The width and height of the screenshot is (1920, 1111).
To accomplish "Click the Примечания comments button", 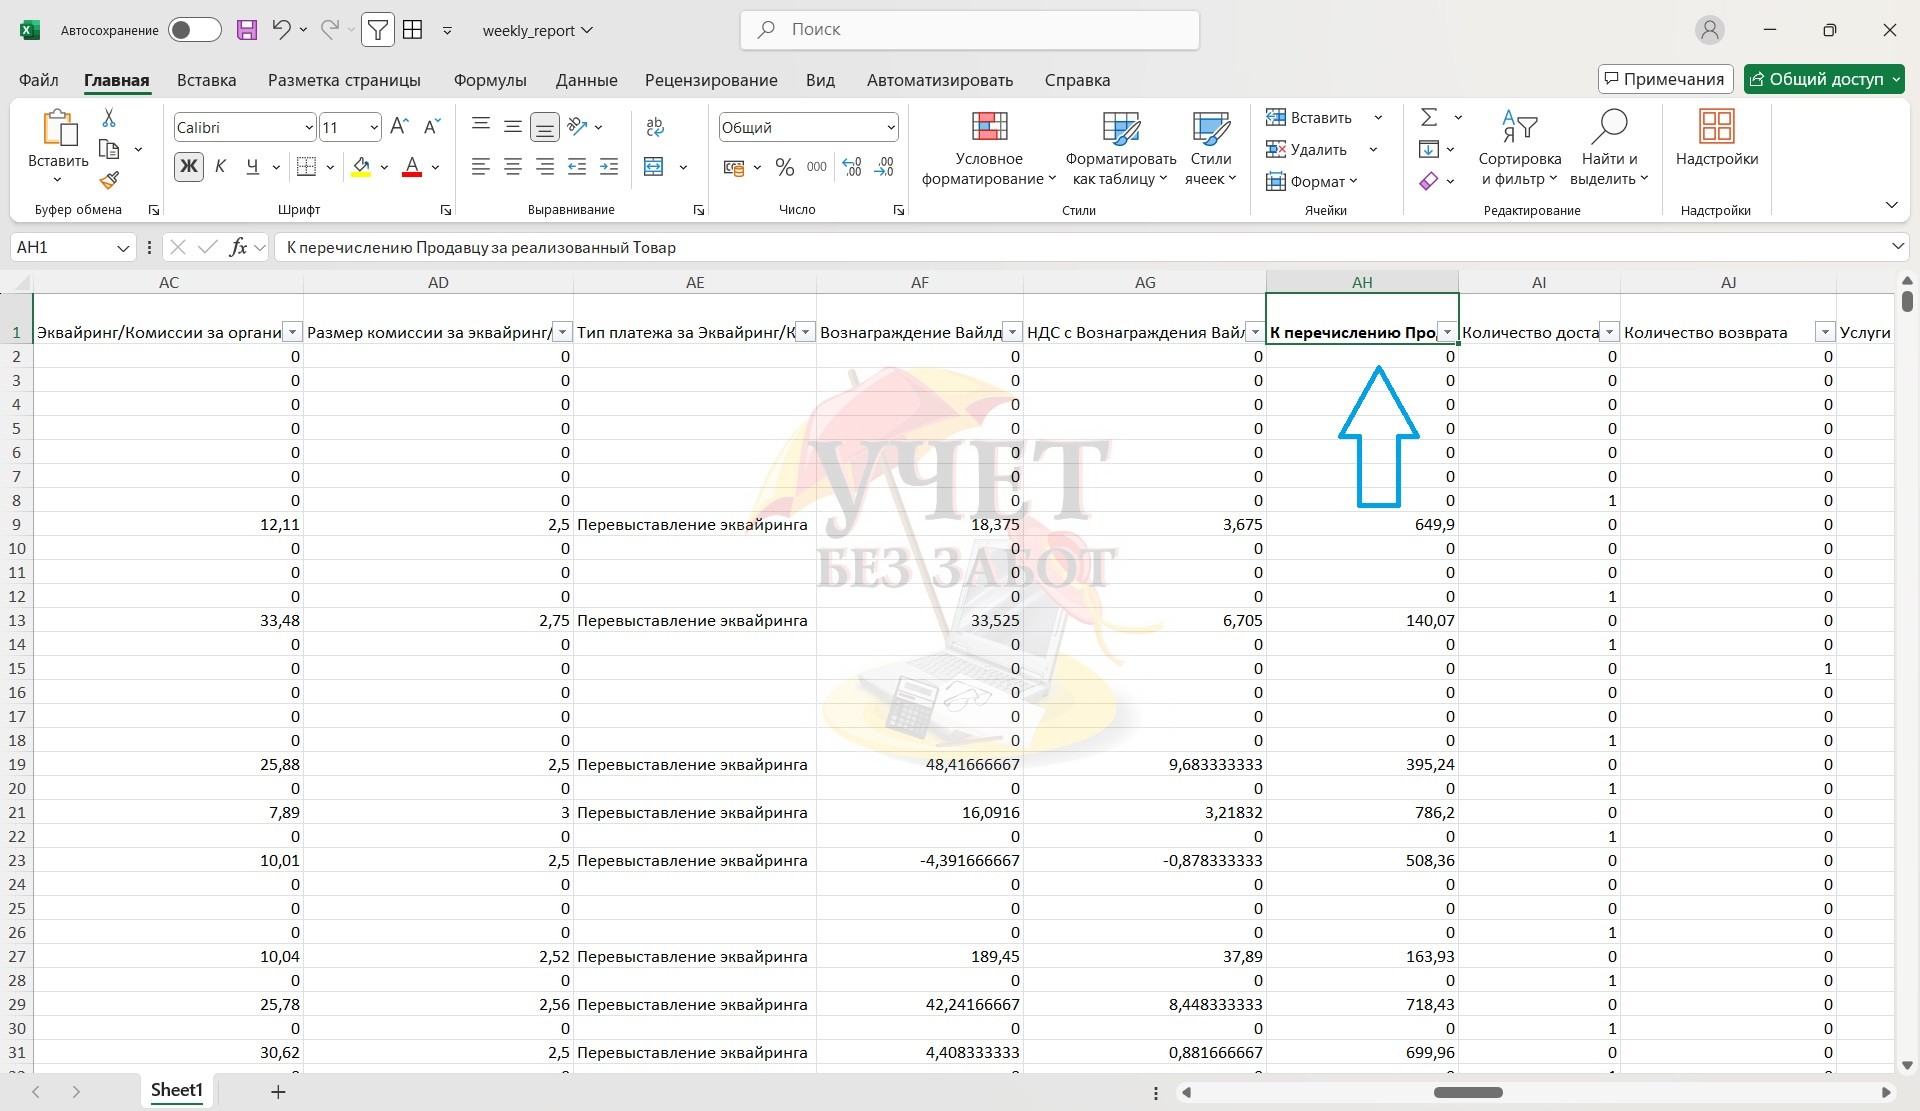I will click(x=1664, y=79).
